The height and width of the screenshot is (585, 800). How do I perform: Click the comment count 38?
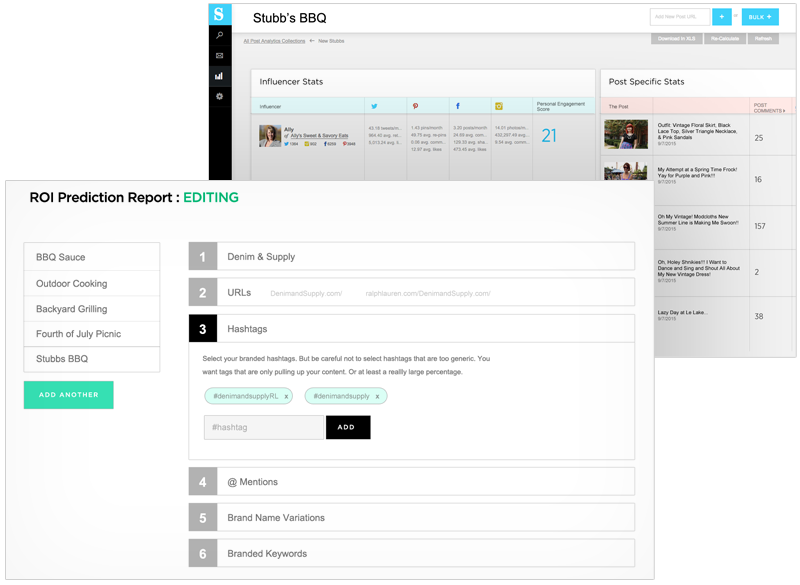click(759, 316)
